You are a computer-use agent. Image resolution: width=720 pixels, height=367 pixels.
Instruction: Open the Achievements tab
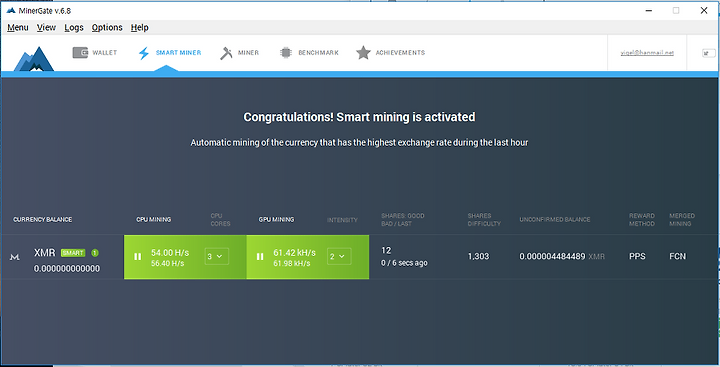(390, 52)
